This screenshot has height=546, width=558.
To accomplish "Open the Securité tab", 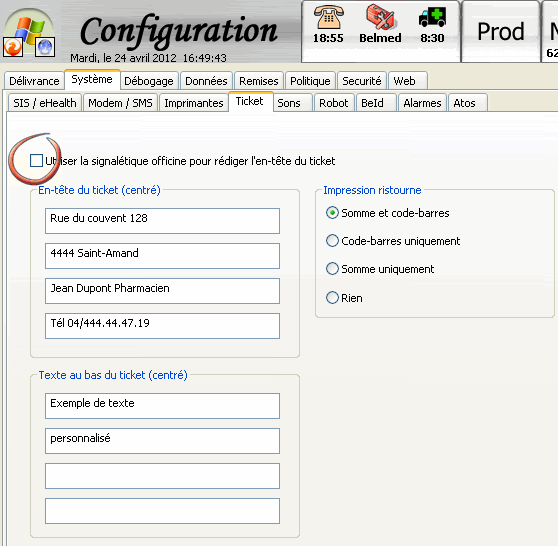I will click(x=362, y=81).
